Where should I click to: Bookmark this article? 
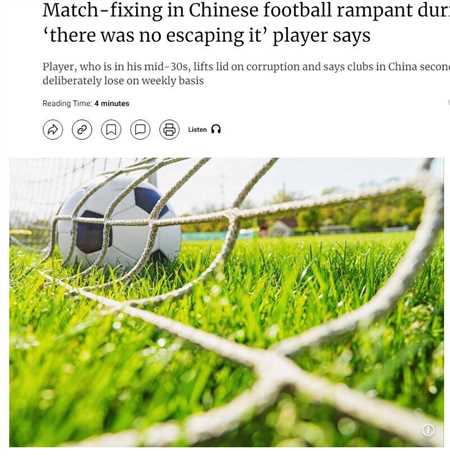click(111, 129)
